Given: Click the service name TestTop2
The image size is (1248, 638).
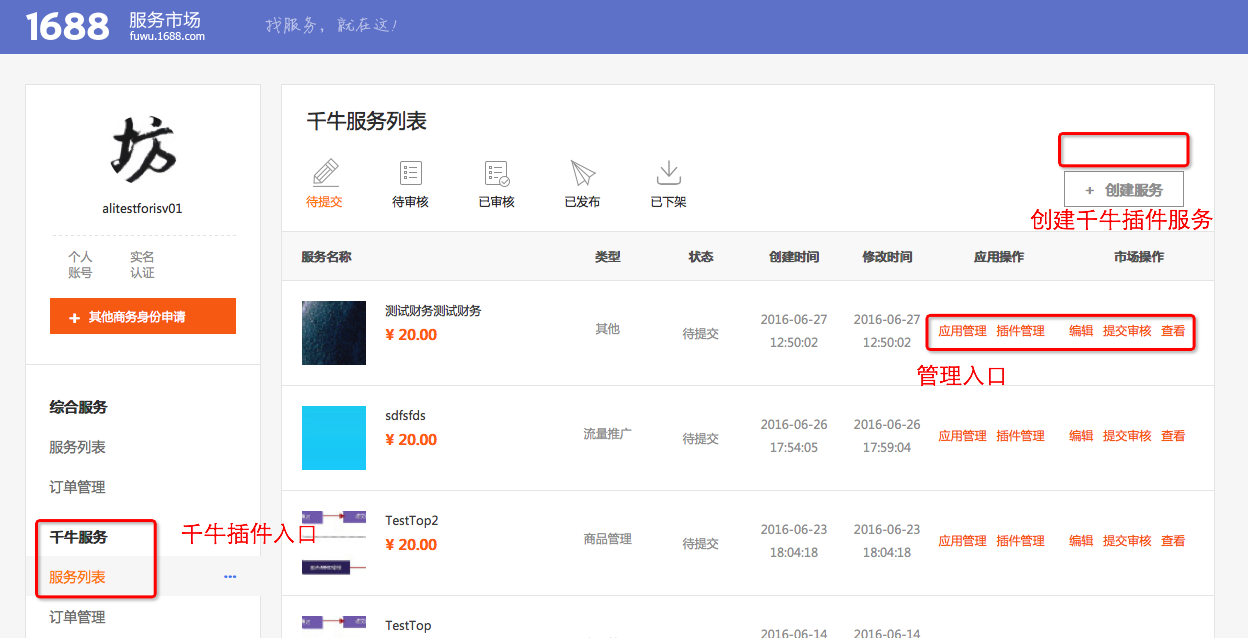Looking at the screenshot, I should coord(412,521).
